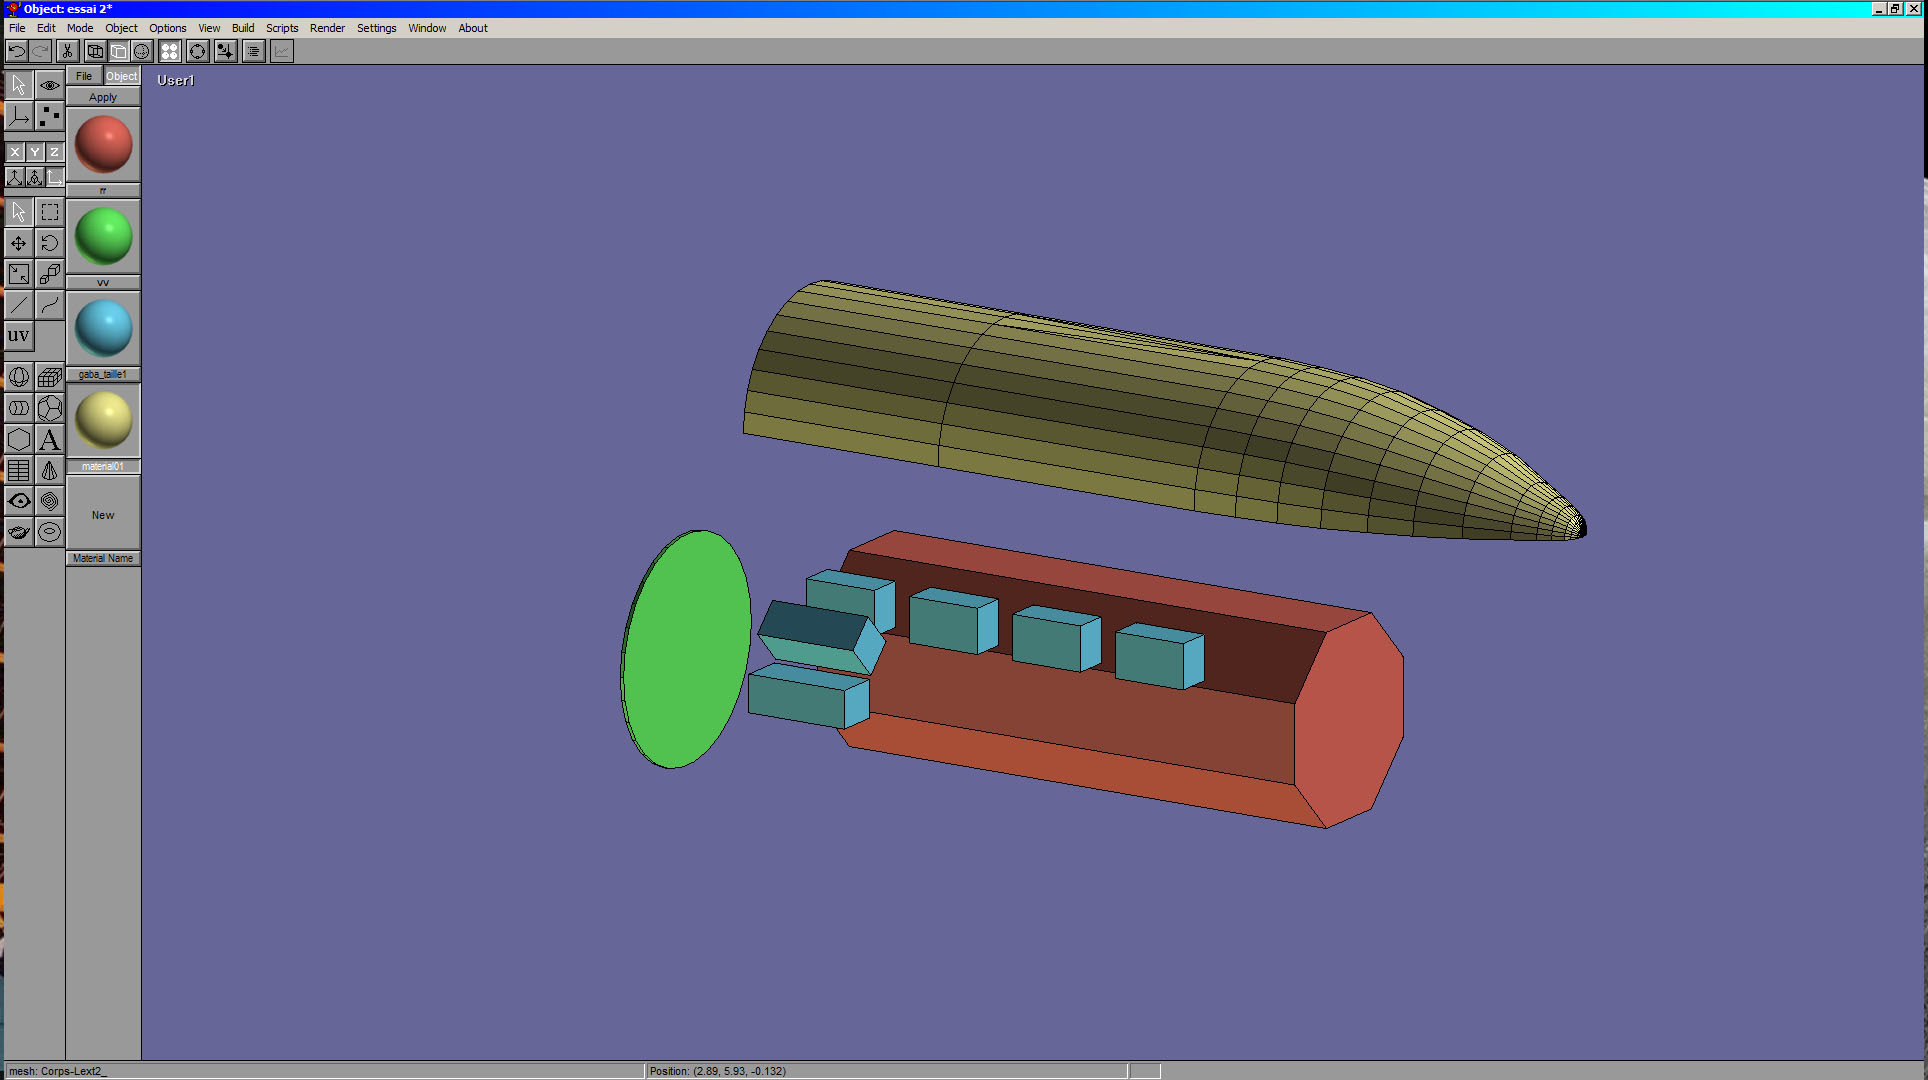Open the Scripts menu
Image resolution: width=1928 pixels, height=1080 pixels.
coord(282,28)
